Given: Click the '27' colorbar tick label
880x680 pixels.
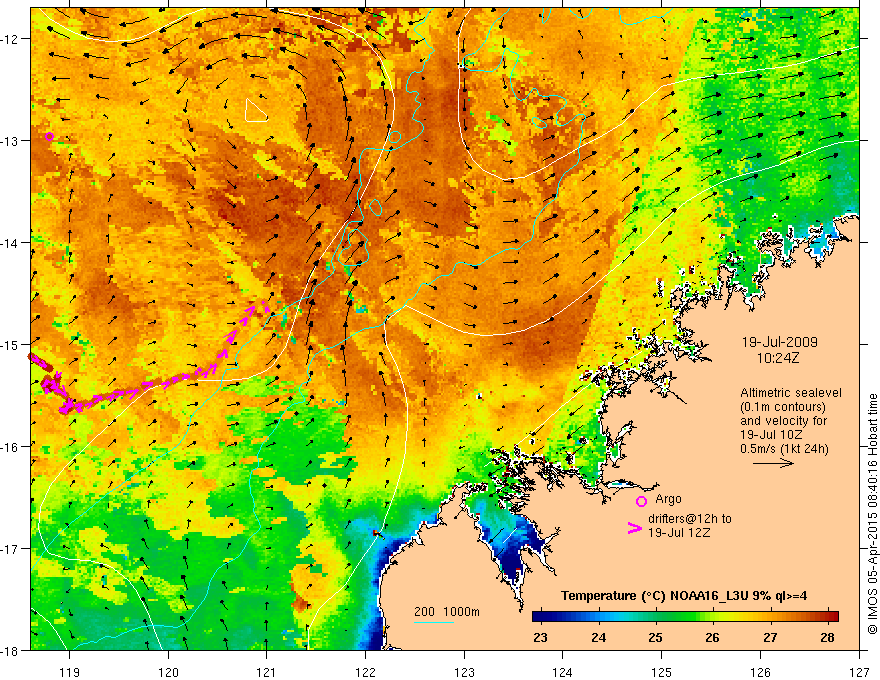Looking at the screenshot, I should pos(770,637).
